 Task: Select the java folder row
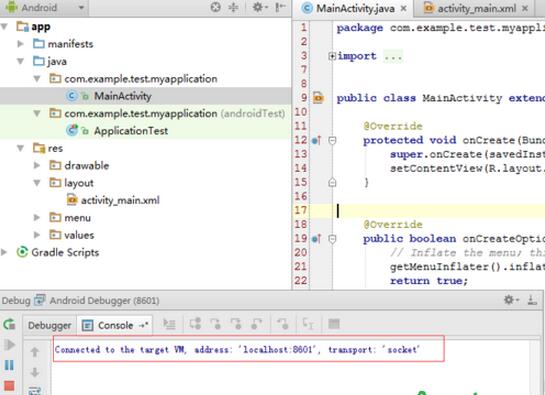coord(145,62)
